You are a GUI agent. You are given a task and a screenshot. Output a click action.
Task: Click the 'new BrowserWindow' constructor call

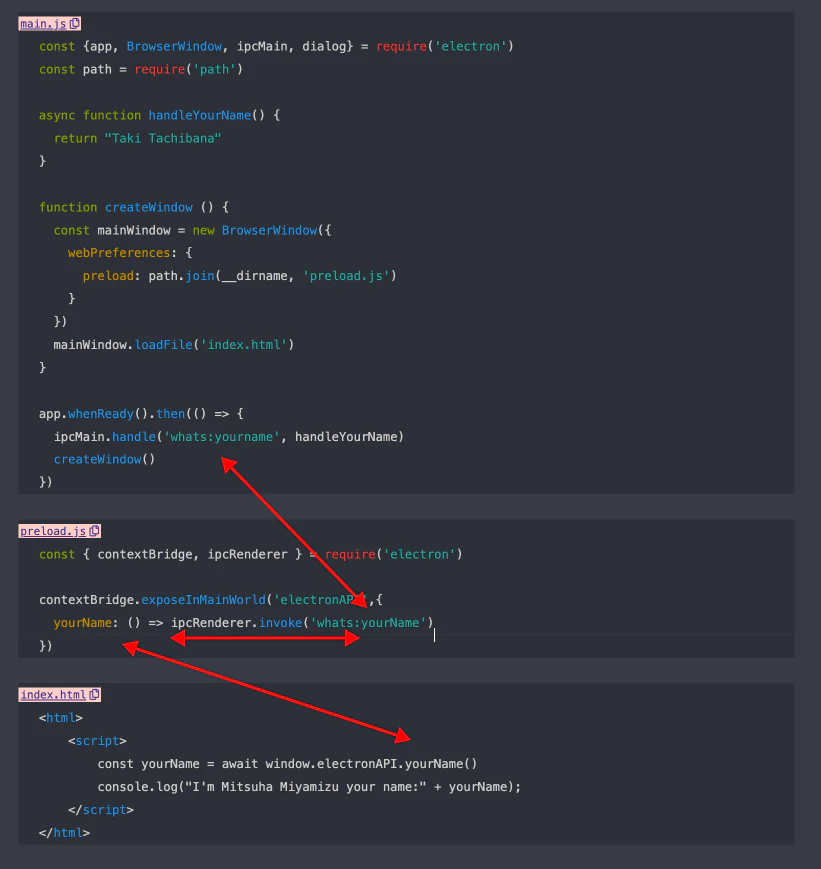coord(262,230)
